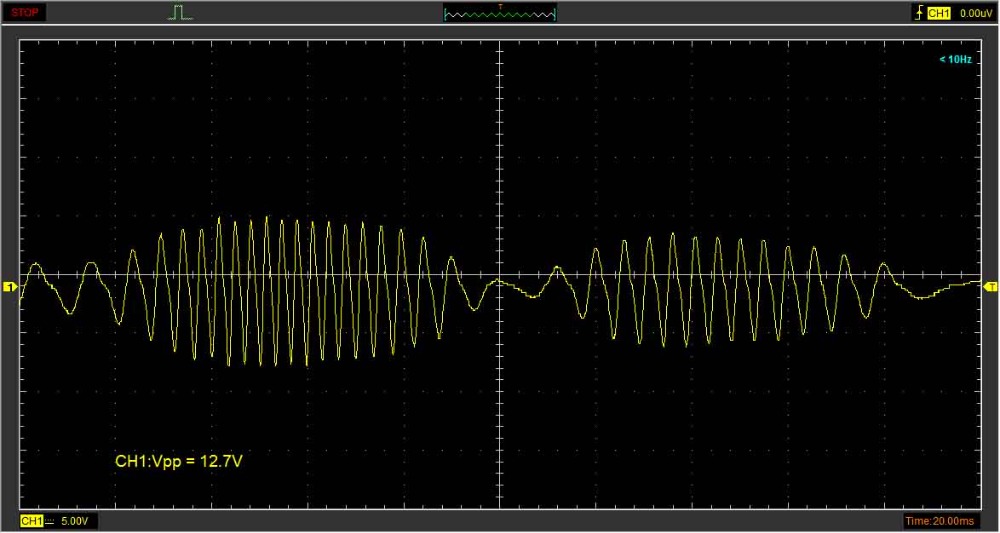Select the 0.00uV trigger level value

click(975, 13)
